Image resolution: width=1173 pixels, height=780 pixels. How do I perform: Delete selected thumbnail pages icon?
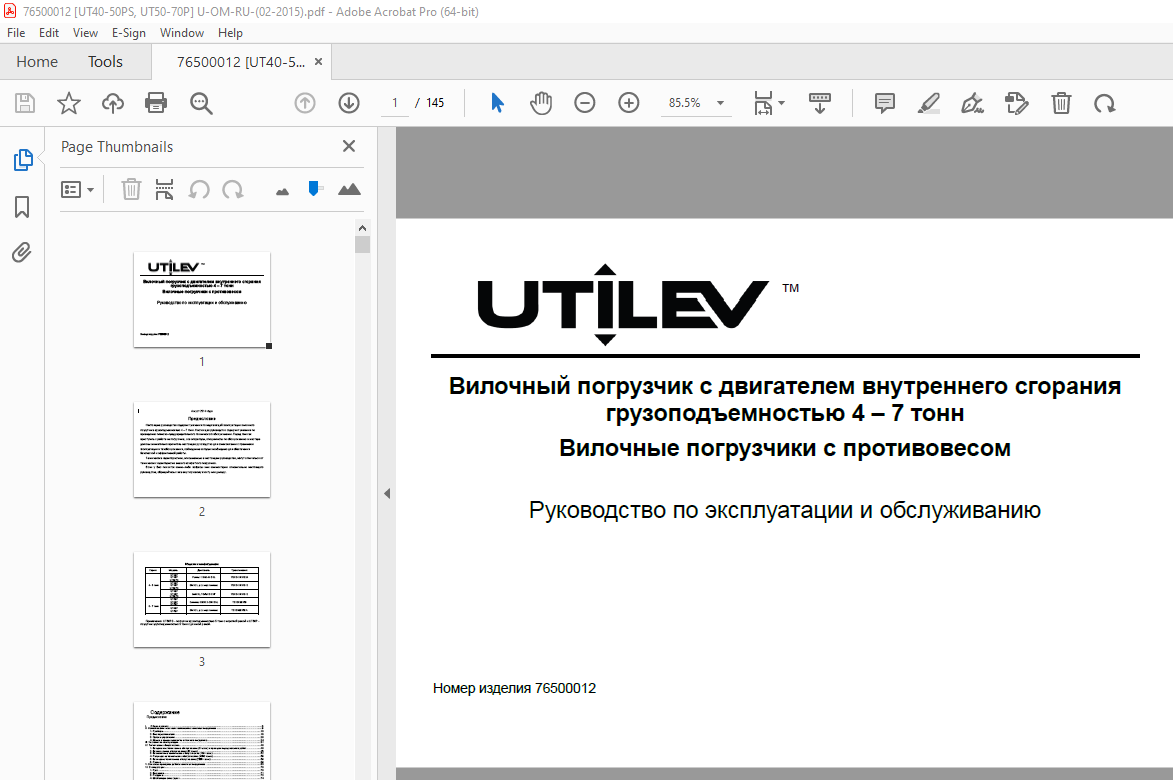coord(131,189)
